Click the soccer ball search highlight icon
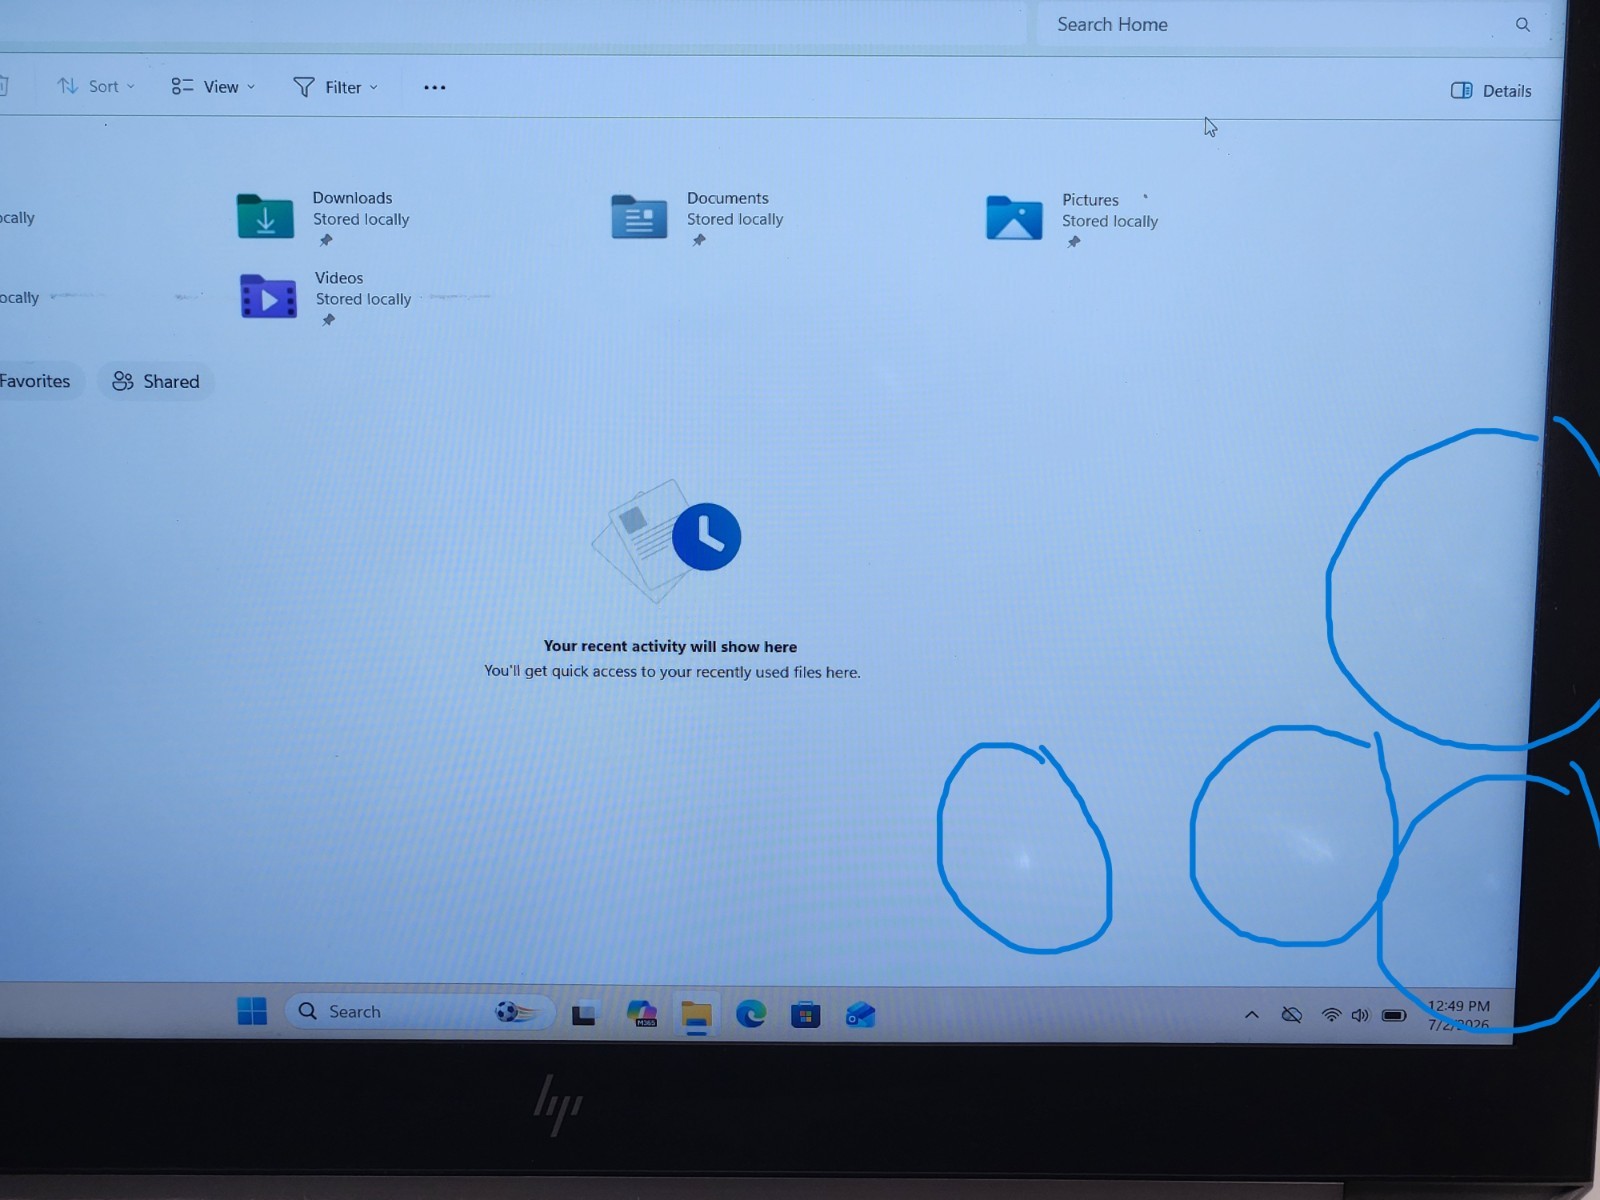 tap(517, 1012)
